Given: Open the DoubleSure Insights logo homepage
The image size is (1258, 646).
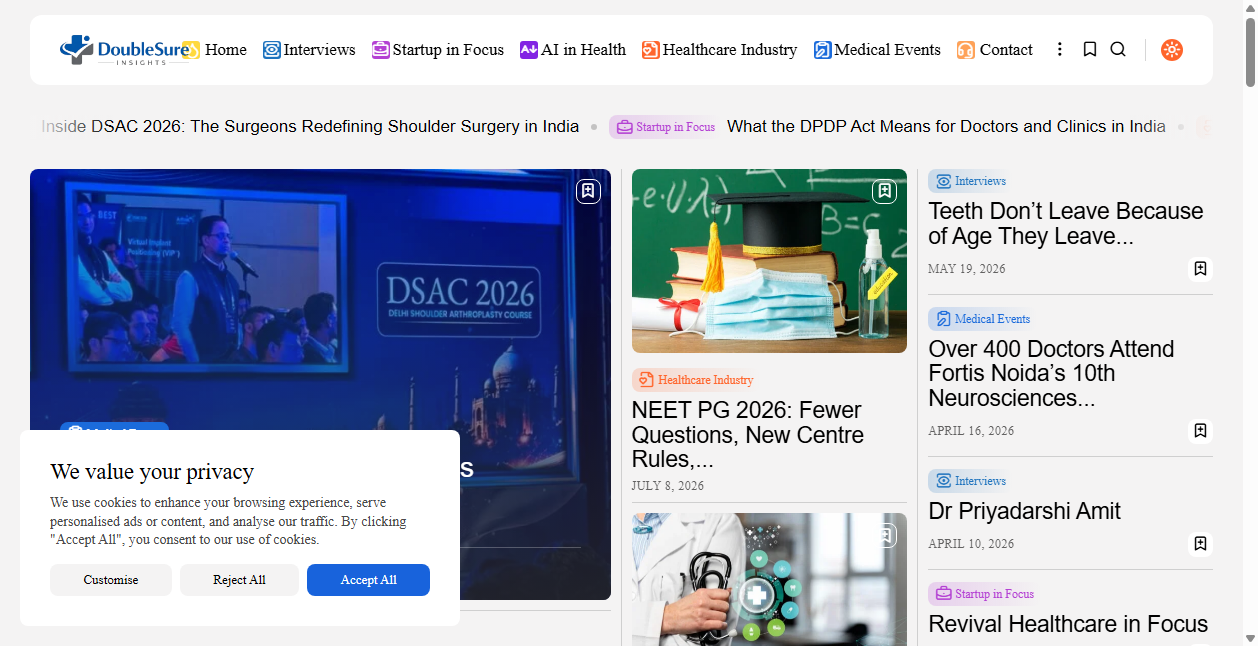Looking at the screenshot, I should pos(127,50).
